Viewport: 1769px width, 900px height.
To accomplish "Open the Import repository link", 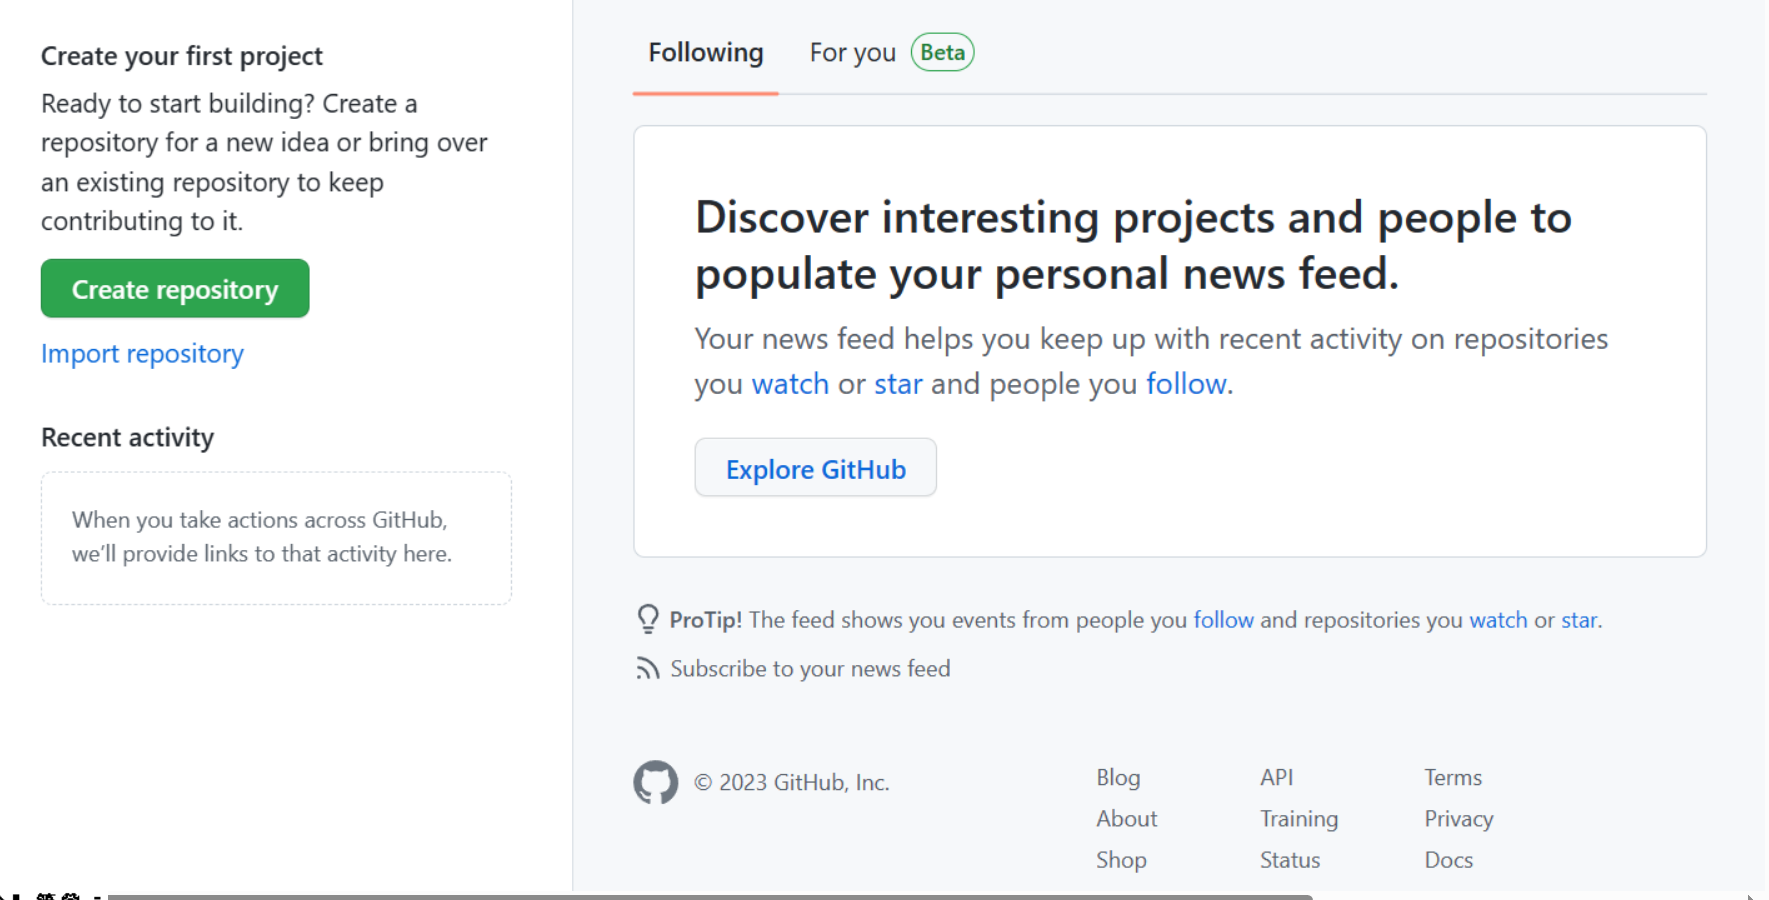I will point(142,354).
